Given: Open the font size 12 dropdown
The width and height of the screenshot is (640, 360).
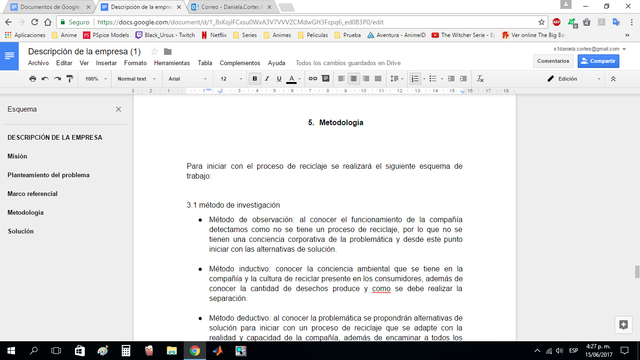Looking at the screenshot, I should click(231, 79).
